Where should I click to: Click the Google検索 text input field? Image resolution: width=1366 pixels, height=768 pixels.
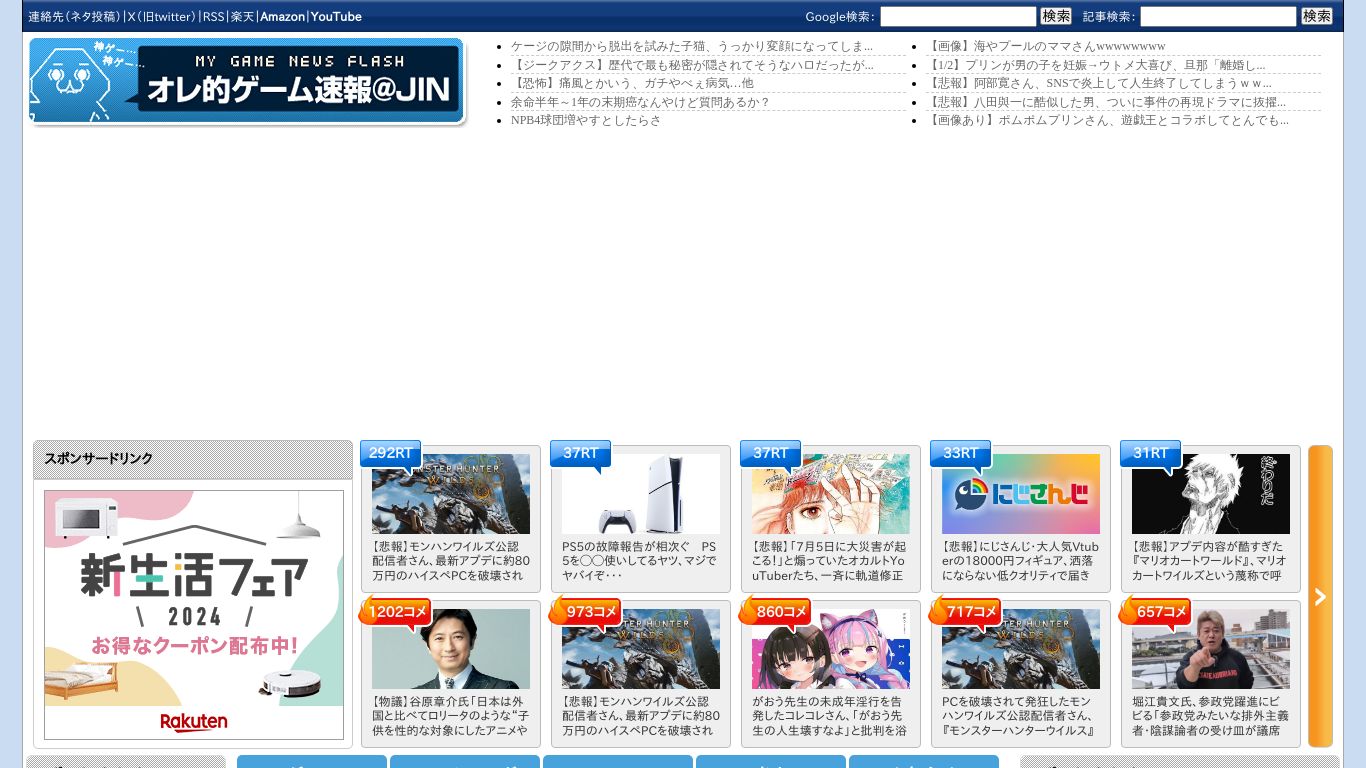[x=958, y=16]
